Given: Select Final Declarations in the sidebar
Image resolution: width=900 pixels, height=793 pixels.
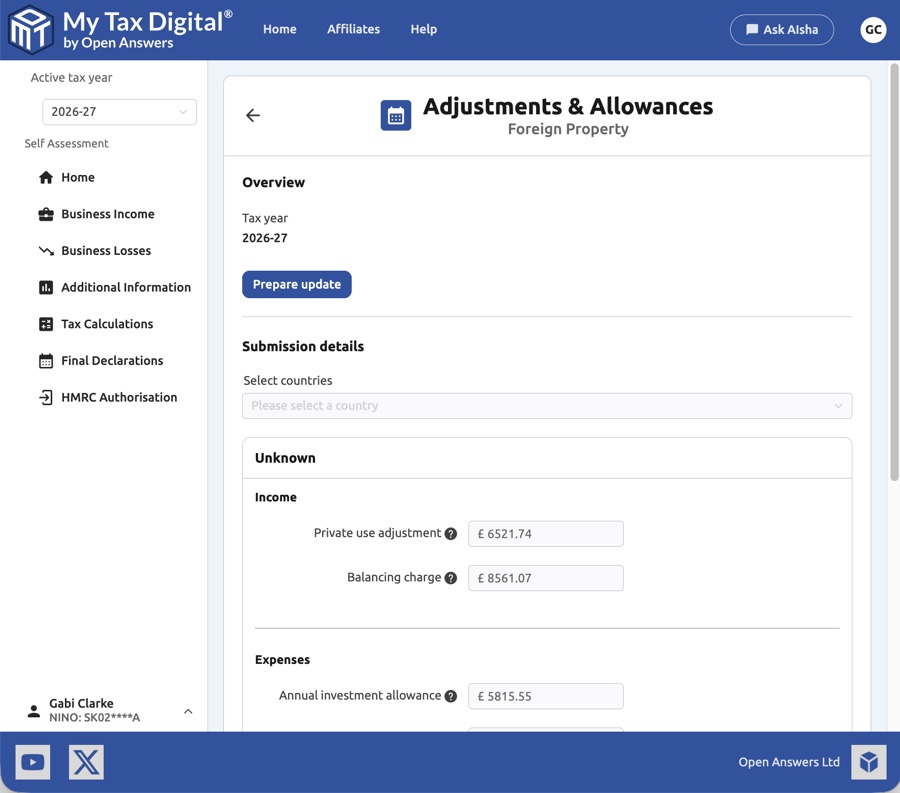Looking at the screenshot, I should 110,360.
